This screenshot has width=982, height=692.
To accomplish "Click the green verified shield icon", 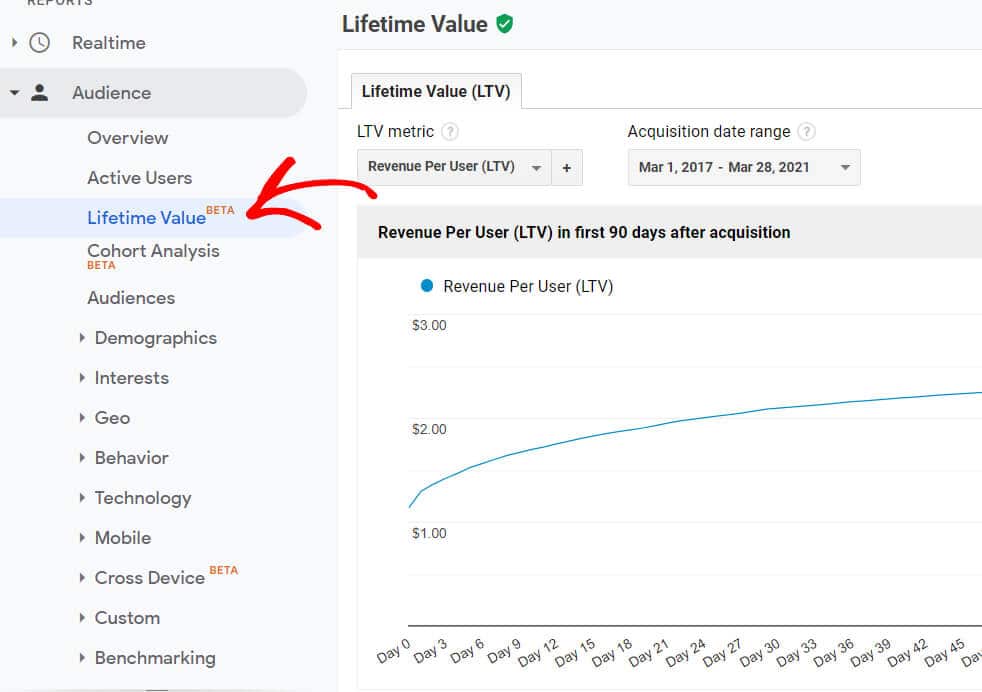I will coord(504,24).
